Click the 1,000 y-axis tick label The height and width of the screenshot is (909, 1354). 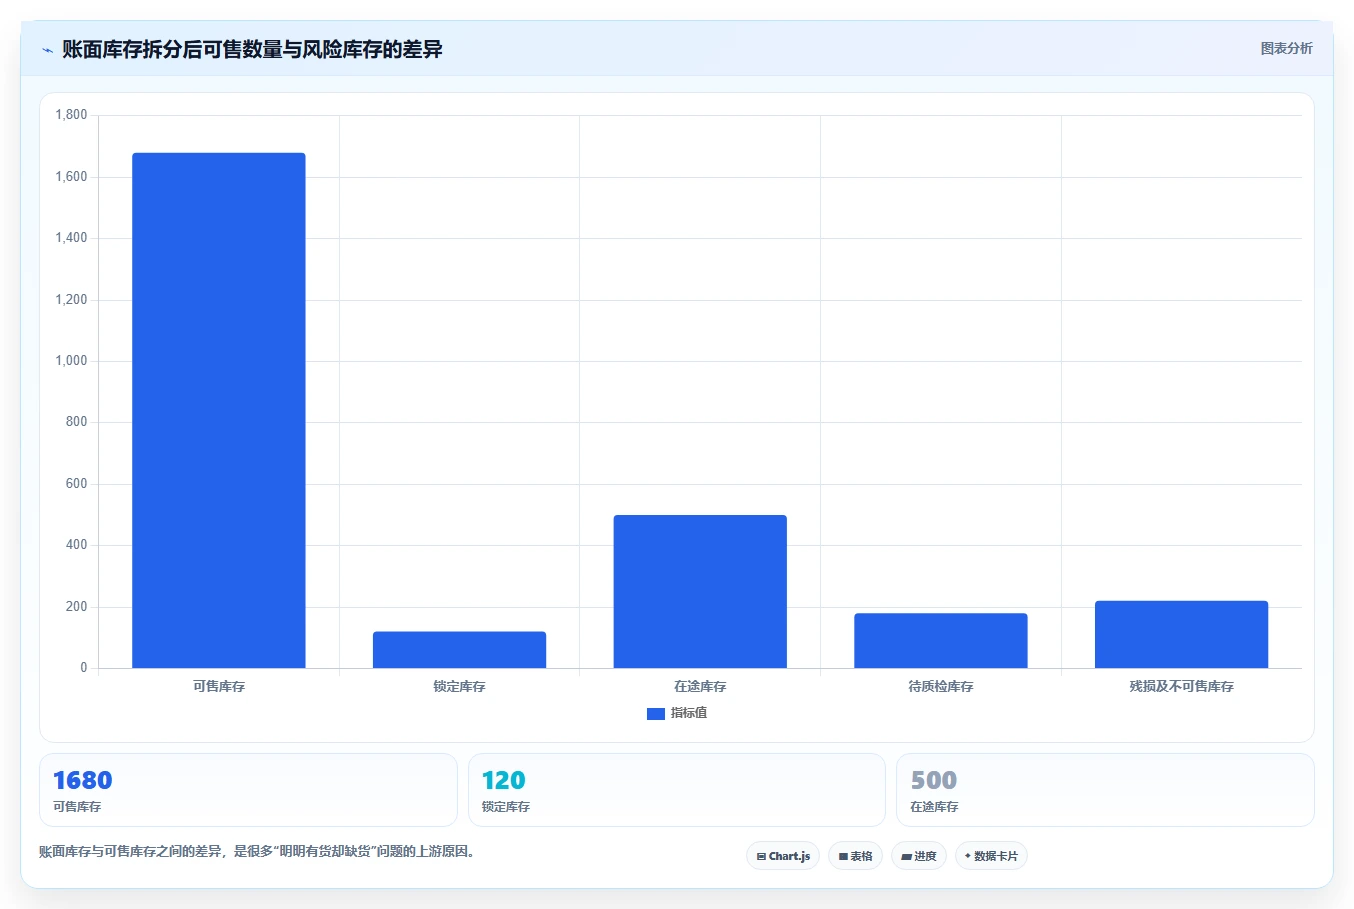(x=71, y=361)
